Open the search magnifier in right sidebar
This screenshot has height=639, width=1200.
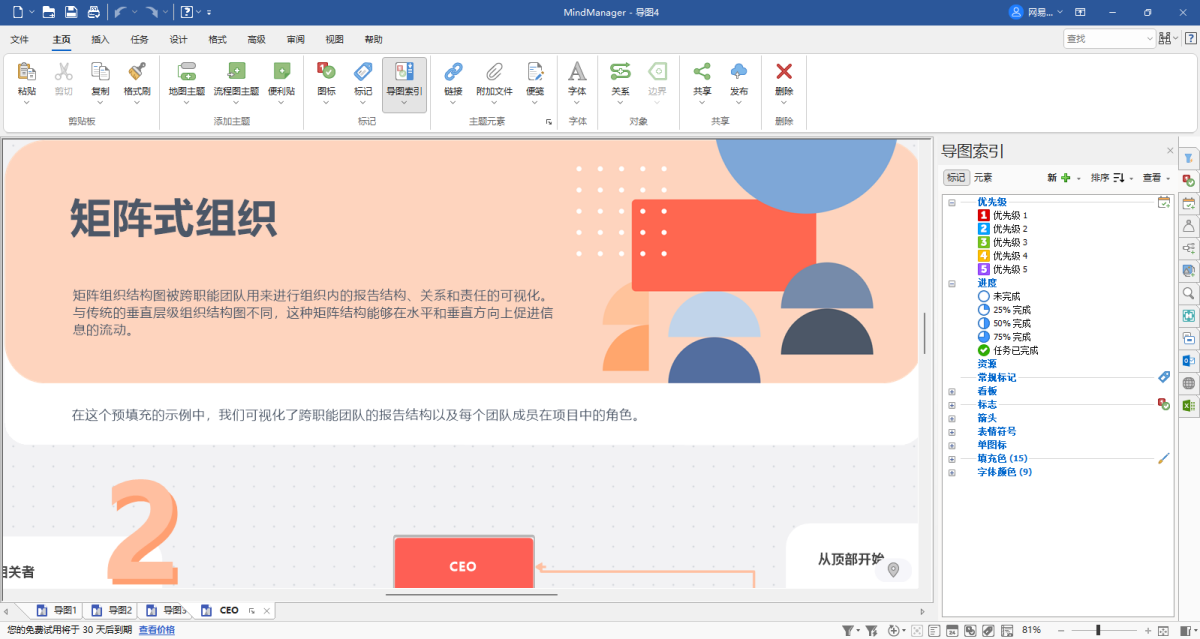(1188, 293)
